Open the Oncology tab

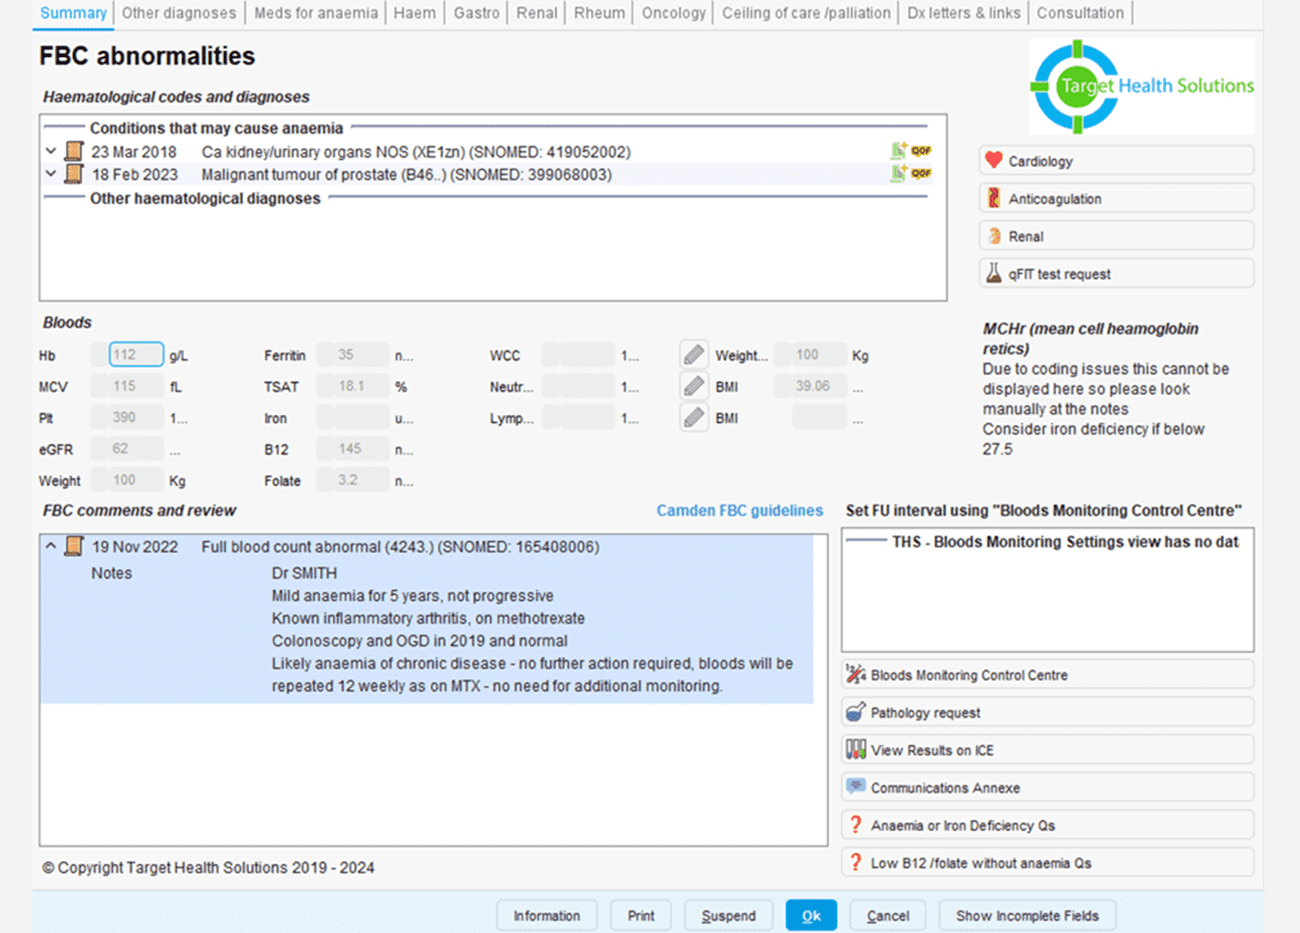(x=673, y=13)
